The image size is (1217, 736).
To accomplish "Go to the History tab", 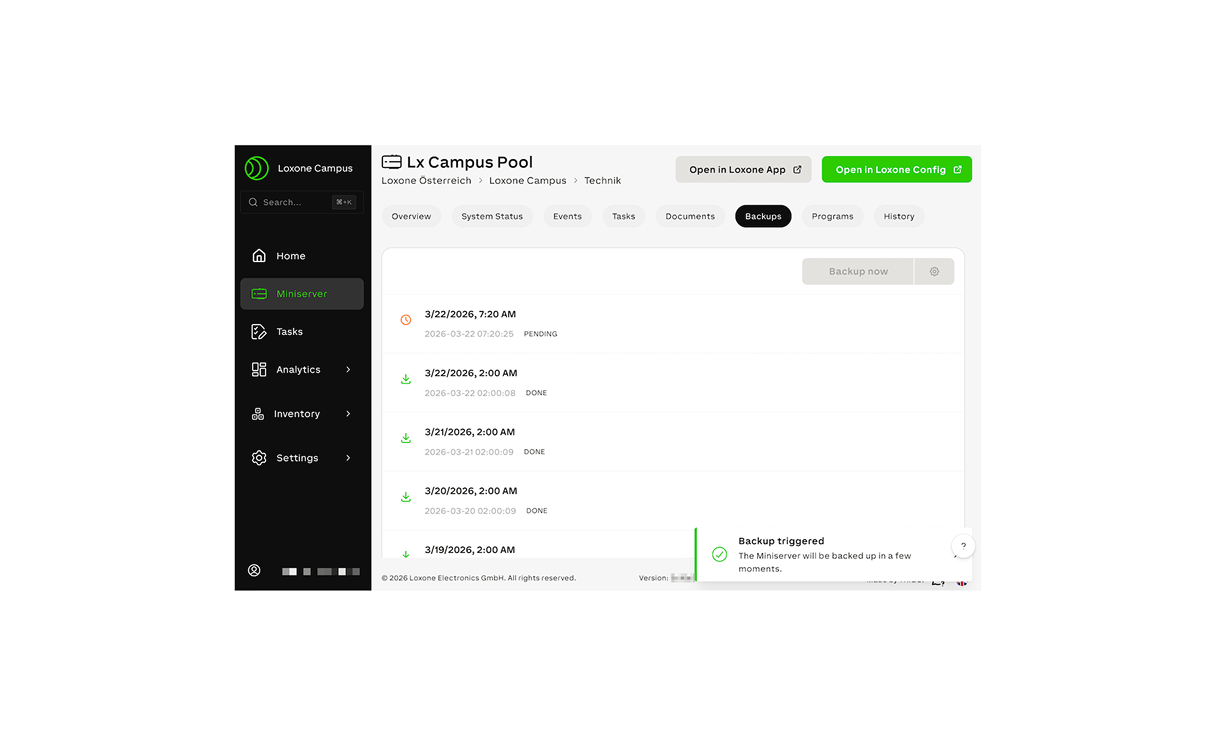I will (x=899, y=216).
